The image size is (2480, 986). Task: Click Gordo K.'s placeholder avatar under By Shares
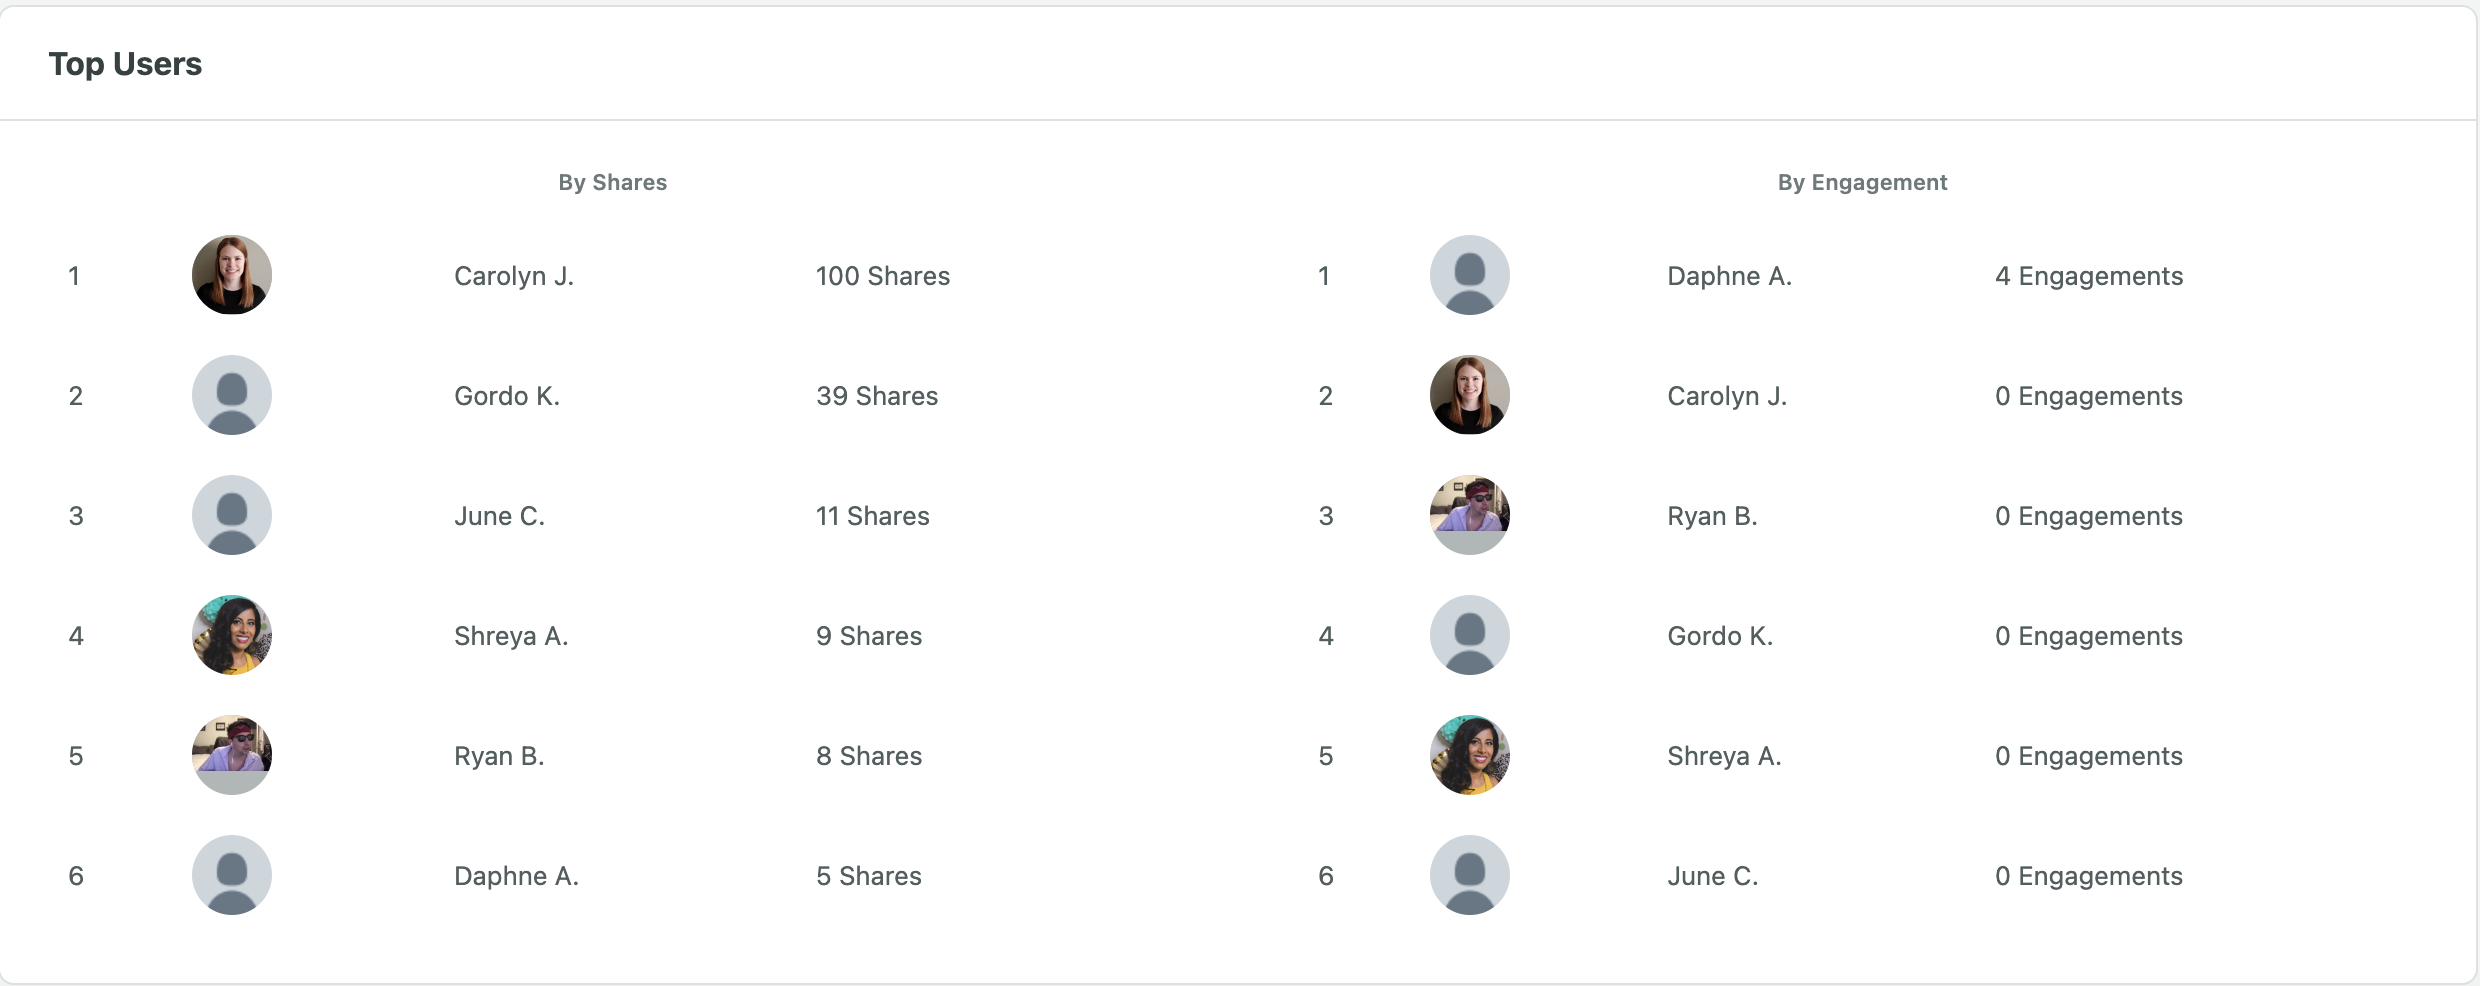click(232, 395)
